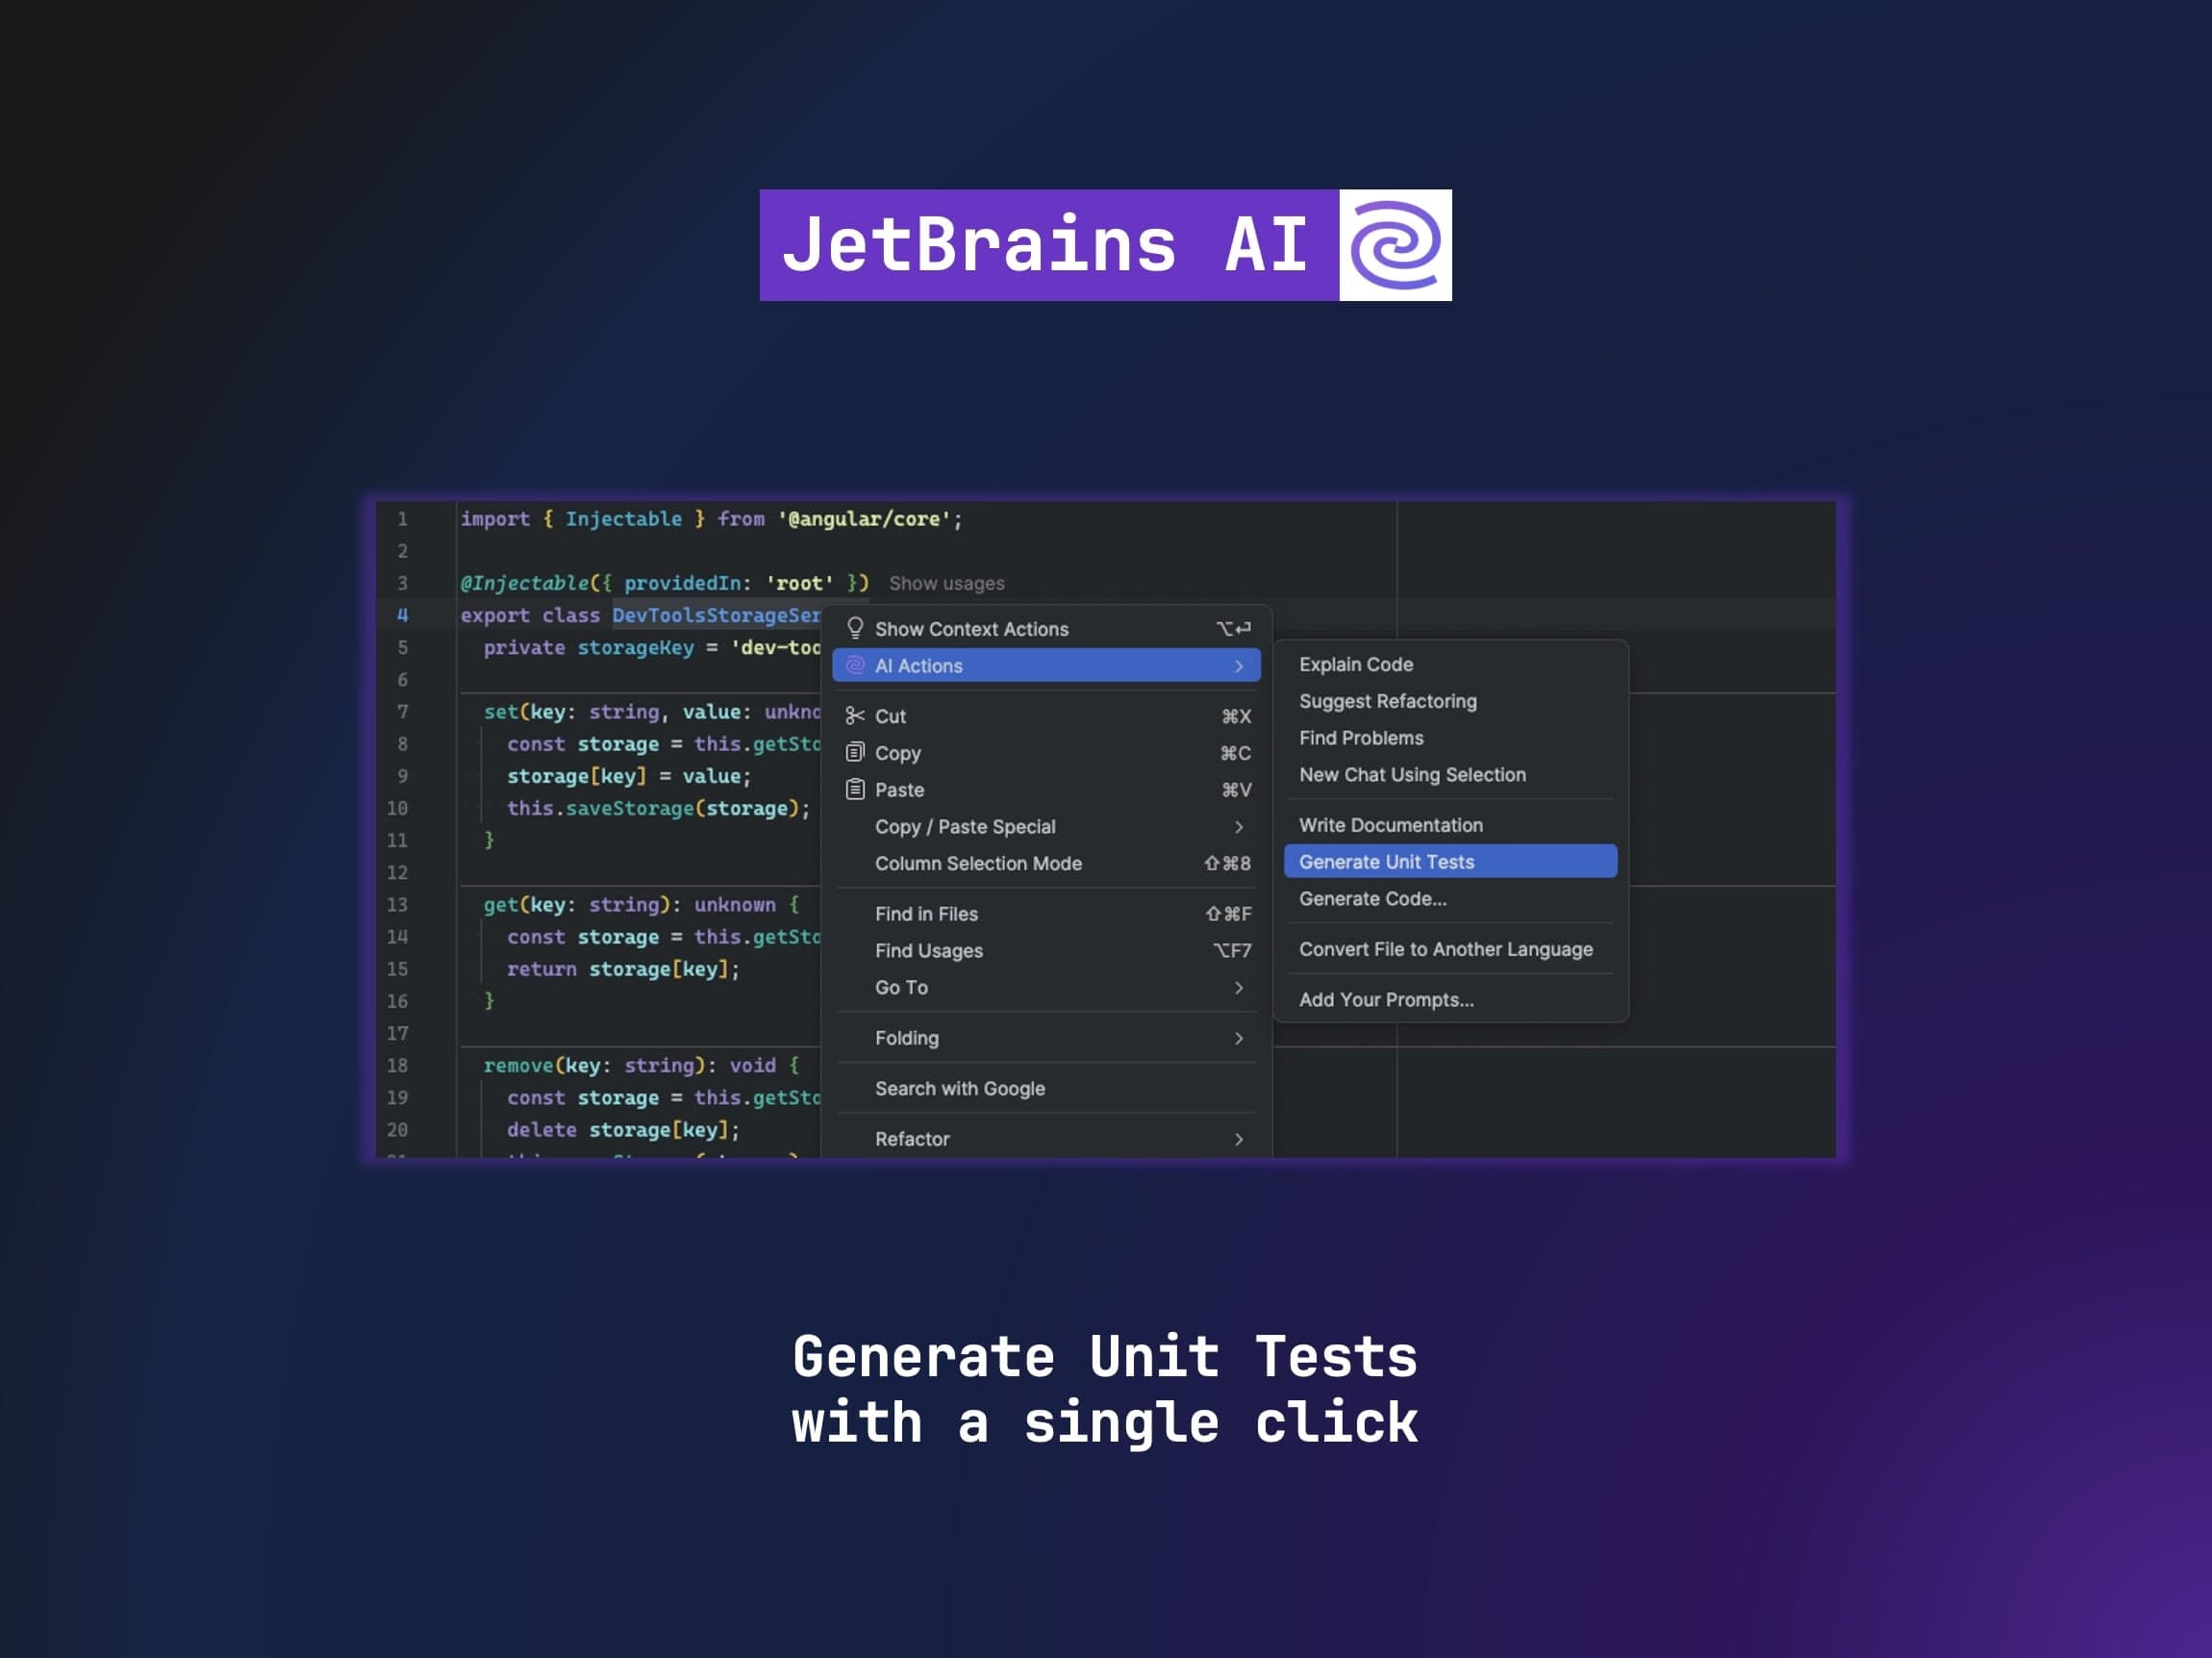Click the Paste icon
Screen dimensions: 2212x1658
(x=855, y=789)
